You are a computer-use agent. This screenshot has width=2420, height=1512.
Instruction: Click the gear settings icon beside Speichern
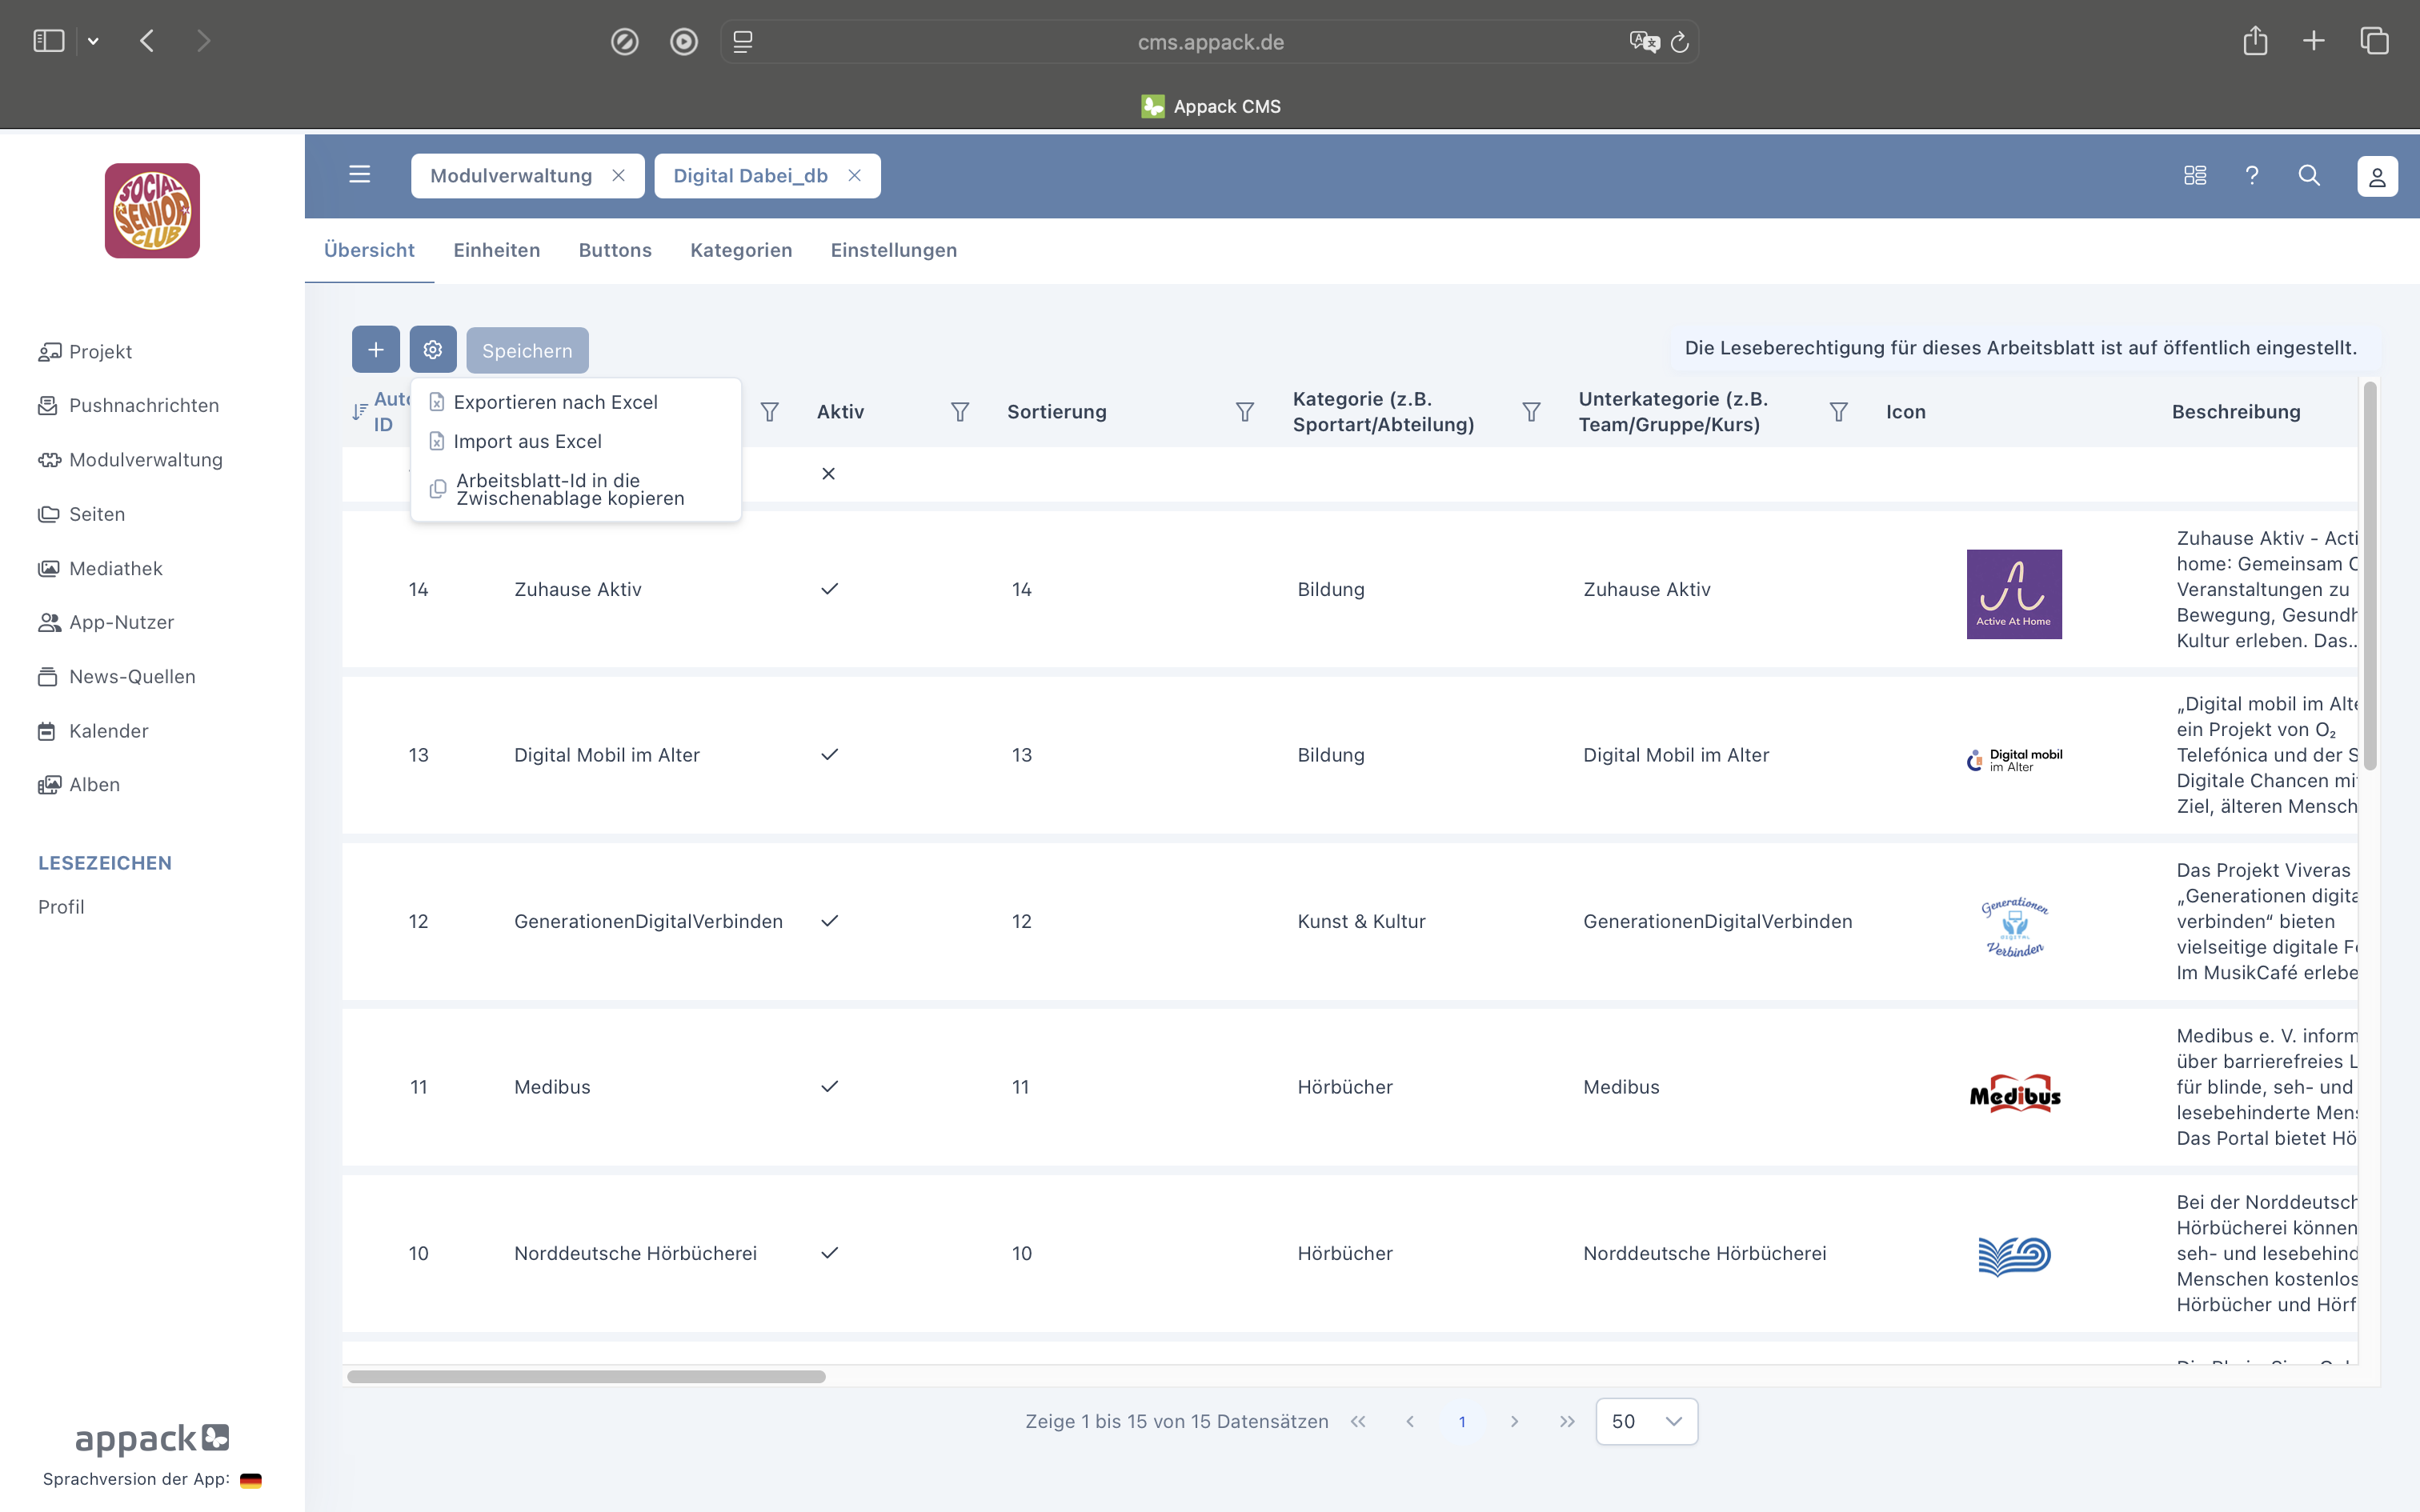pyautogui.click(x=432, y=350)
